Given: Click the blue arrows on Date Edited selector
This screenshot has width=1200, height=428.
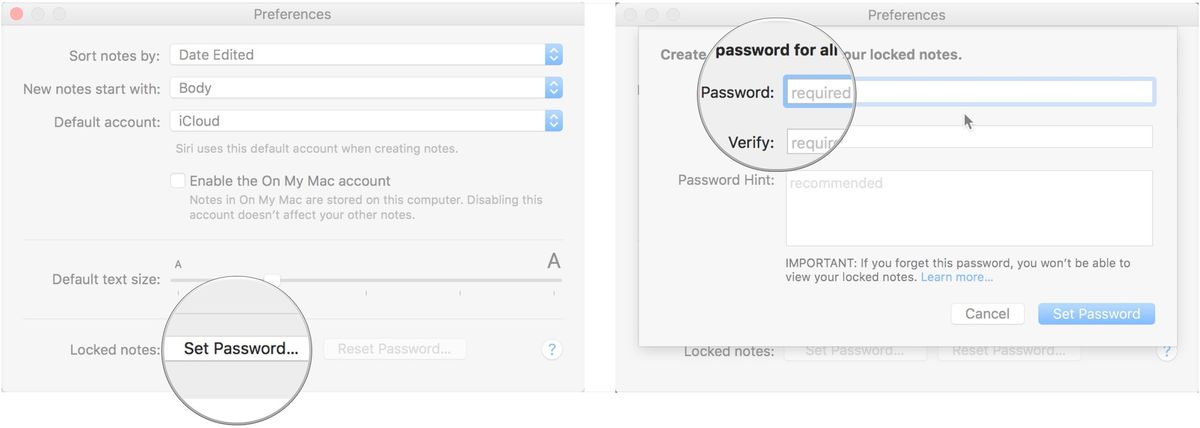Looking at the screenshot, I should point(554,55).
